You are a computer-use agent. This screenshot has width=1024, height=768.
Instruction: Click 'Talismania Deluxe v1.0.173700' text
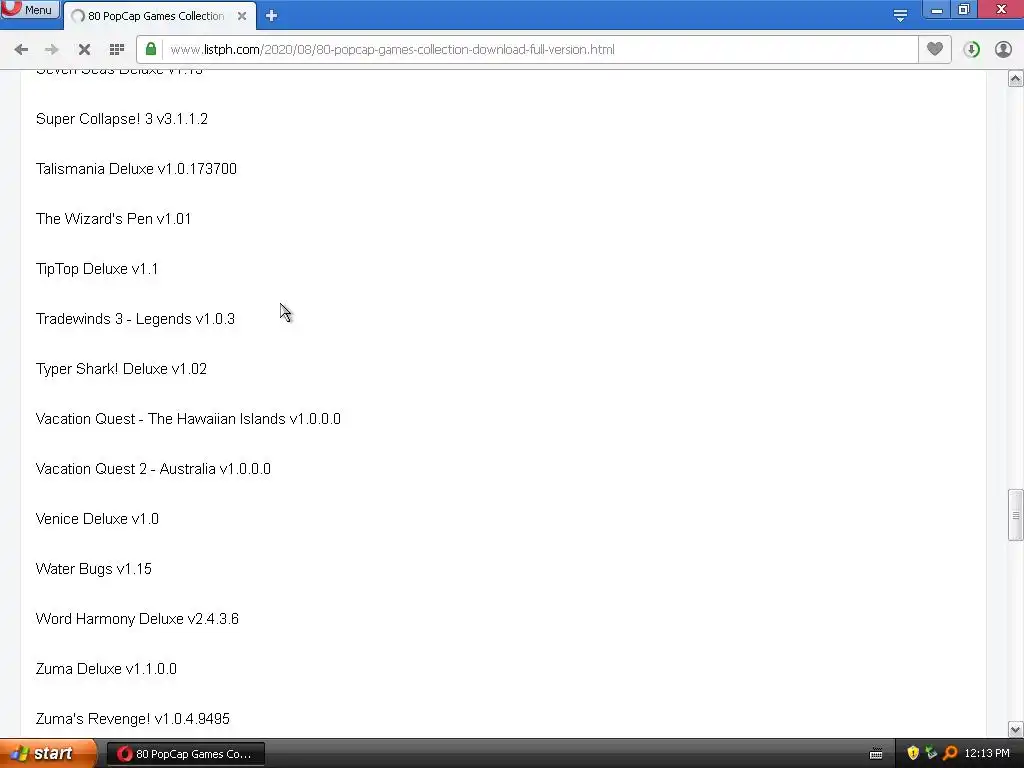(x=136, y=169)
